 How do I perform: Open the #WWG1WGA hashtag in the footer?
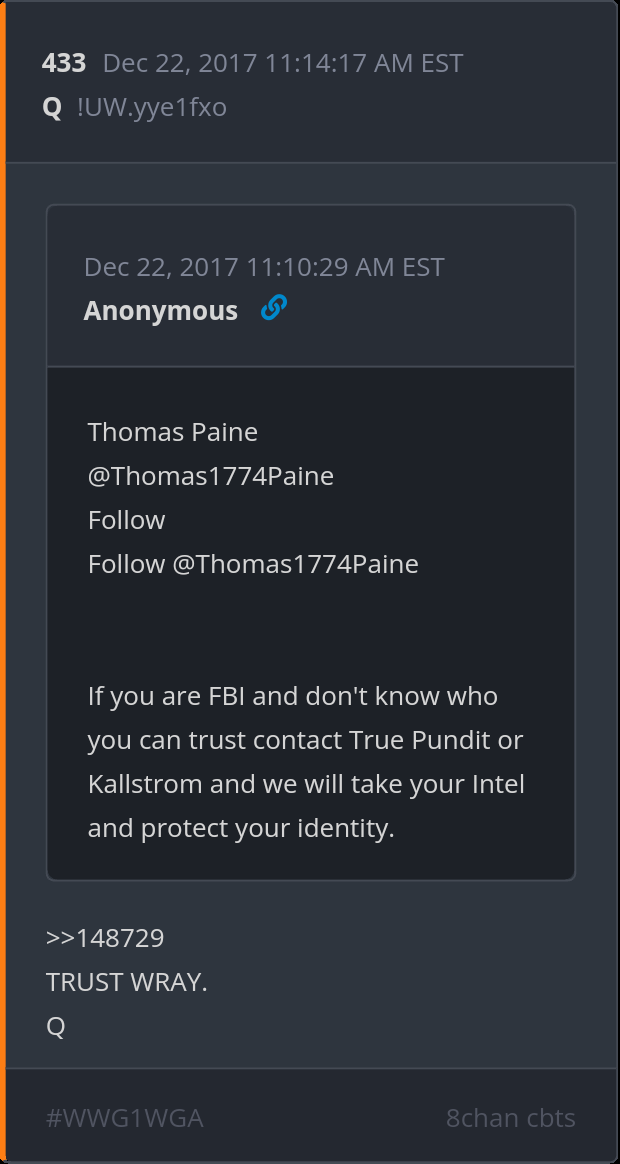pos(125,1118)
